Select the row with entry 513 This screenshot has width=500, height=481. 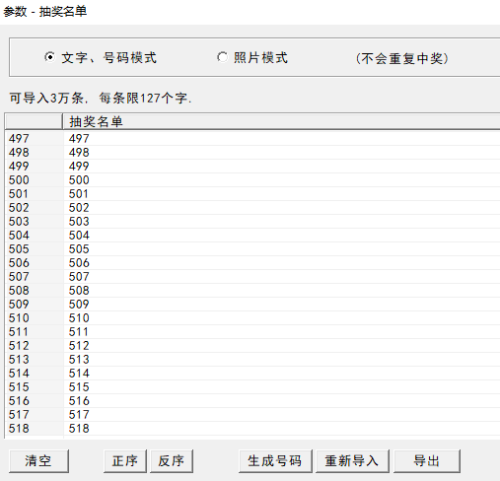point(252,359)
